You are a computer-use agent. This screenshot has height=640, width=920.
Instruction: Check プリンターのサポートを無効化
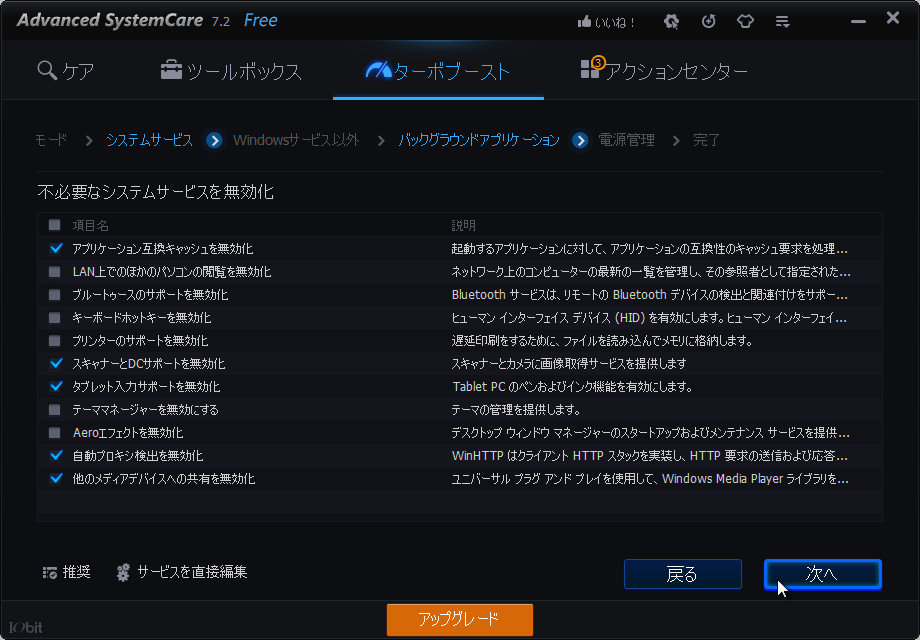coord(55,340)
